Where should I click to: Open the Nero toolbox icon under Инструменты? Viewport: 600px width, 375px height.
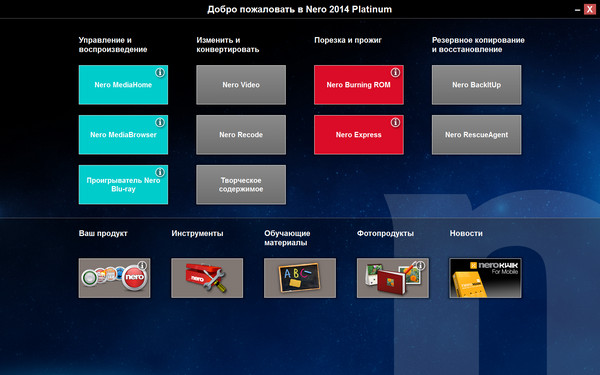207,278
